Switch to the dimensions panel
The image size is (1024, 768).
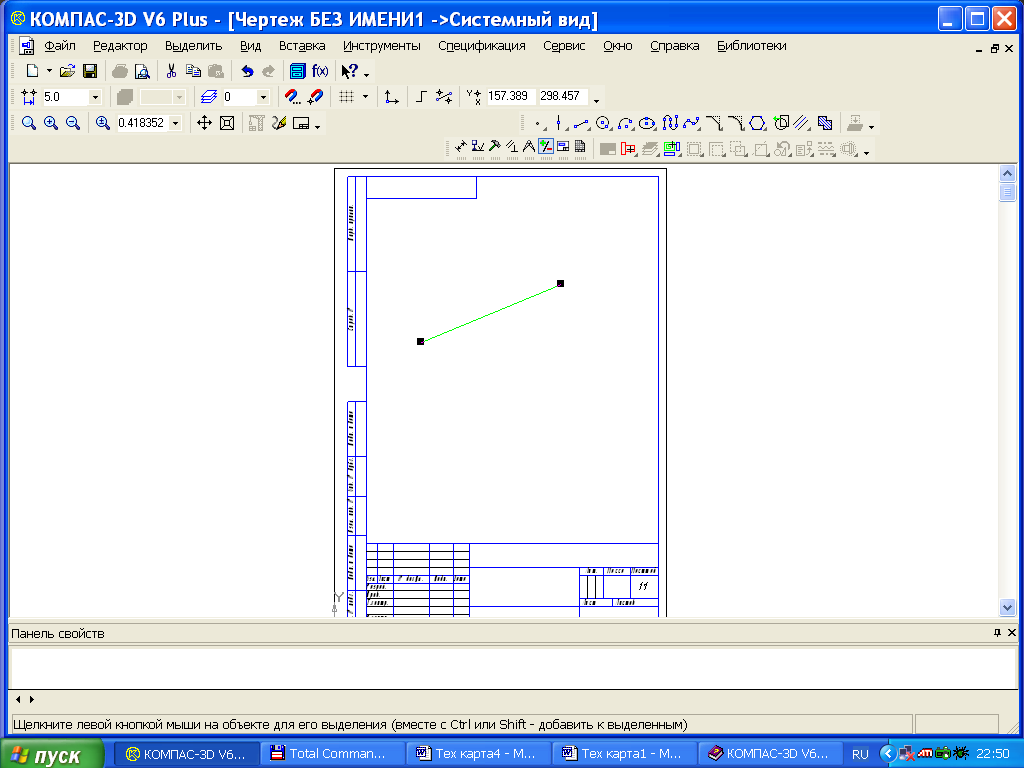pos(461,148)
